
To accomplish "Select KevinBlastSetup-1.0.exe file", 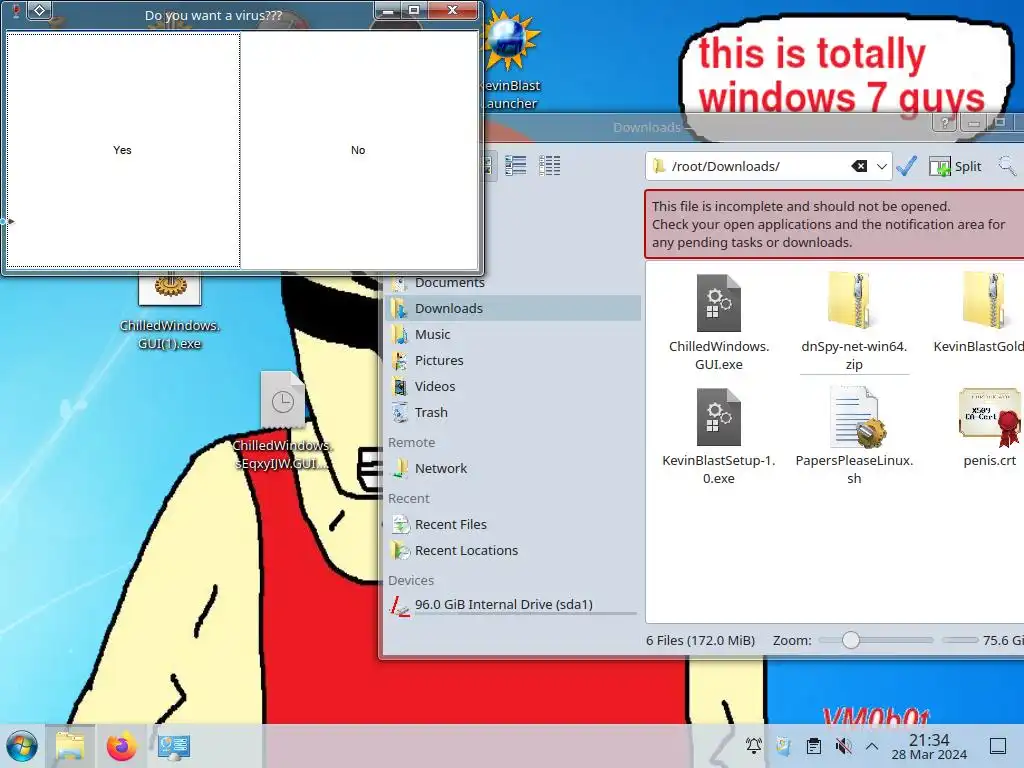I will coord(718,436).
